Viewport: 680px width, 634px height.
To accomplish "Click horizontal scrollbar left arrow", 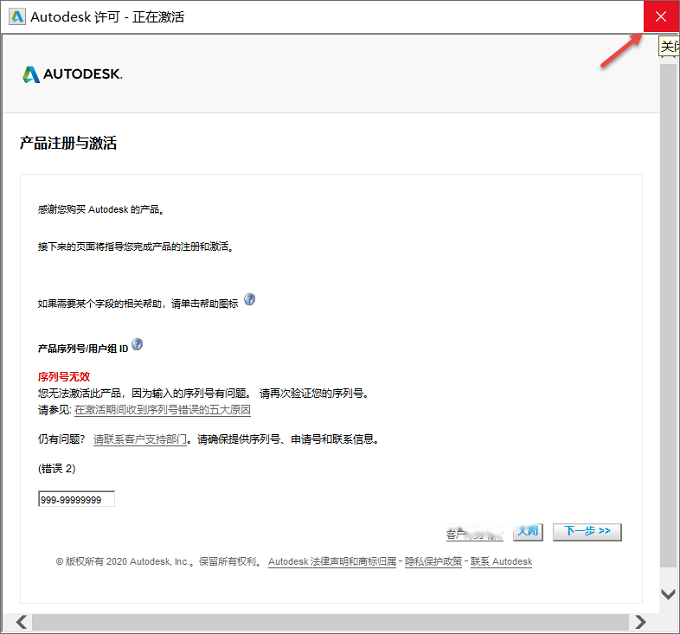I will click(x=21, y=622).
